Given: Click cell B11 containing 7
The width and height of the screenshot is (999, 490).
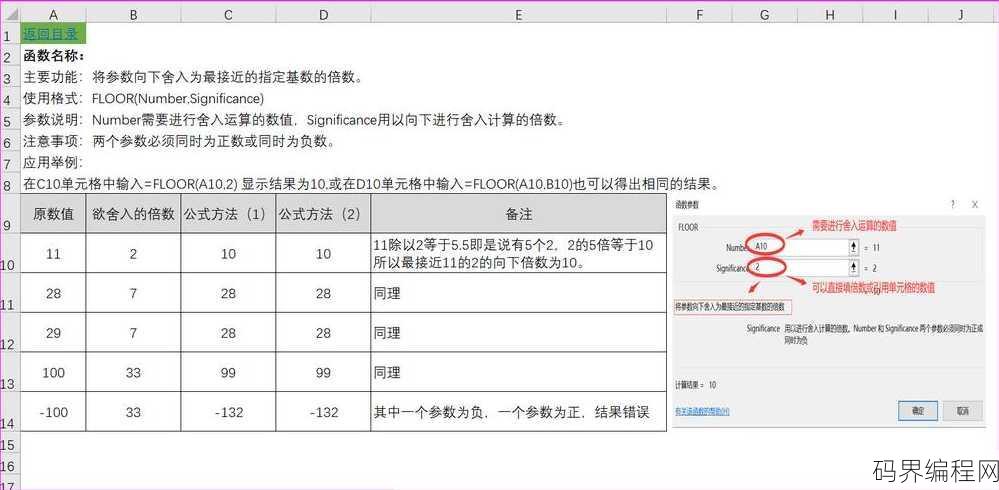Looking at the screenshot, I should tap(133, 293).
